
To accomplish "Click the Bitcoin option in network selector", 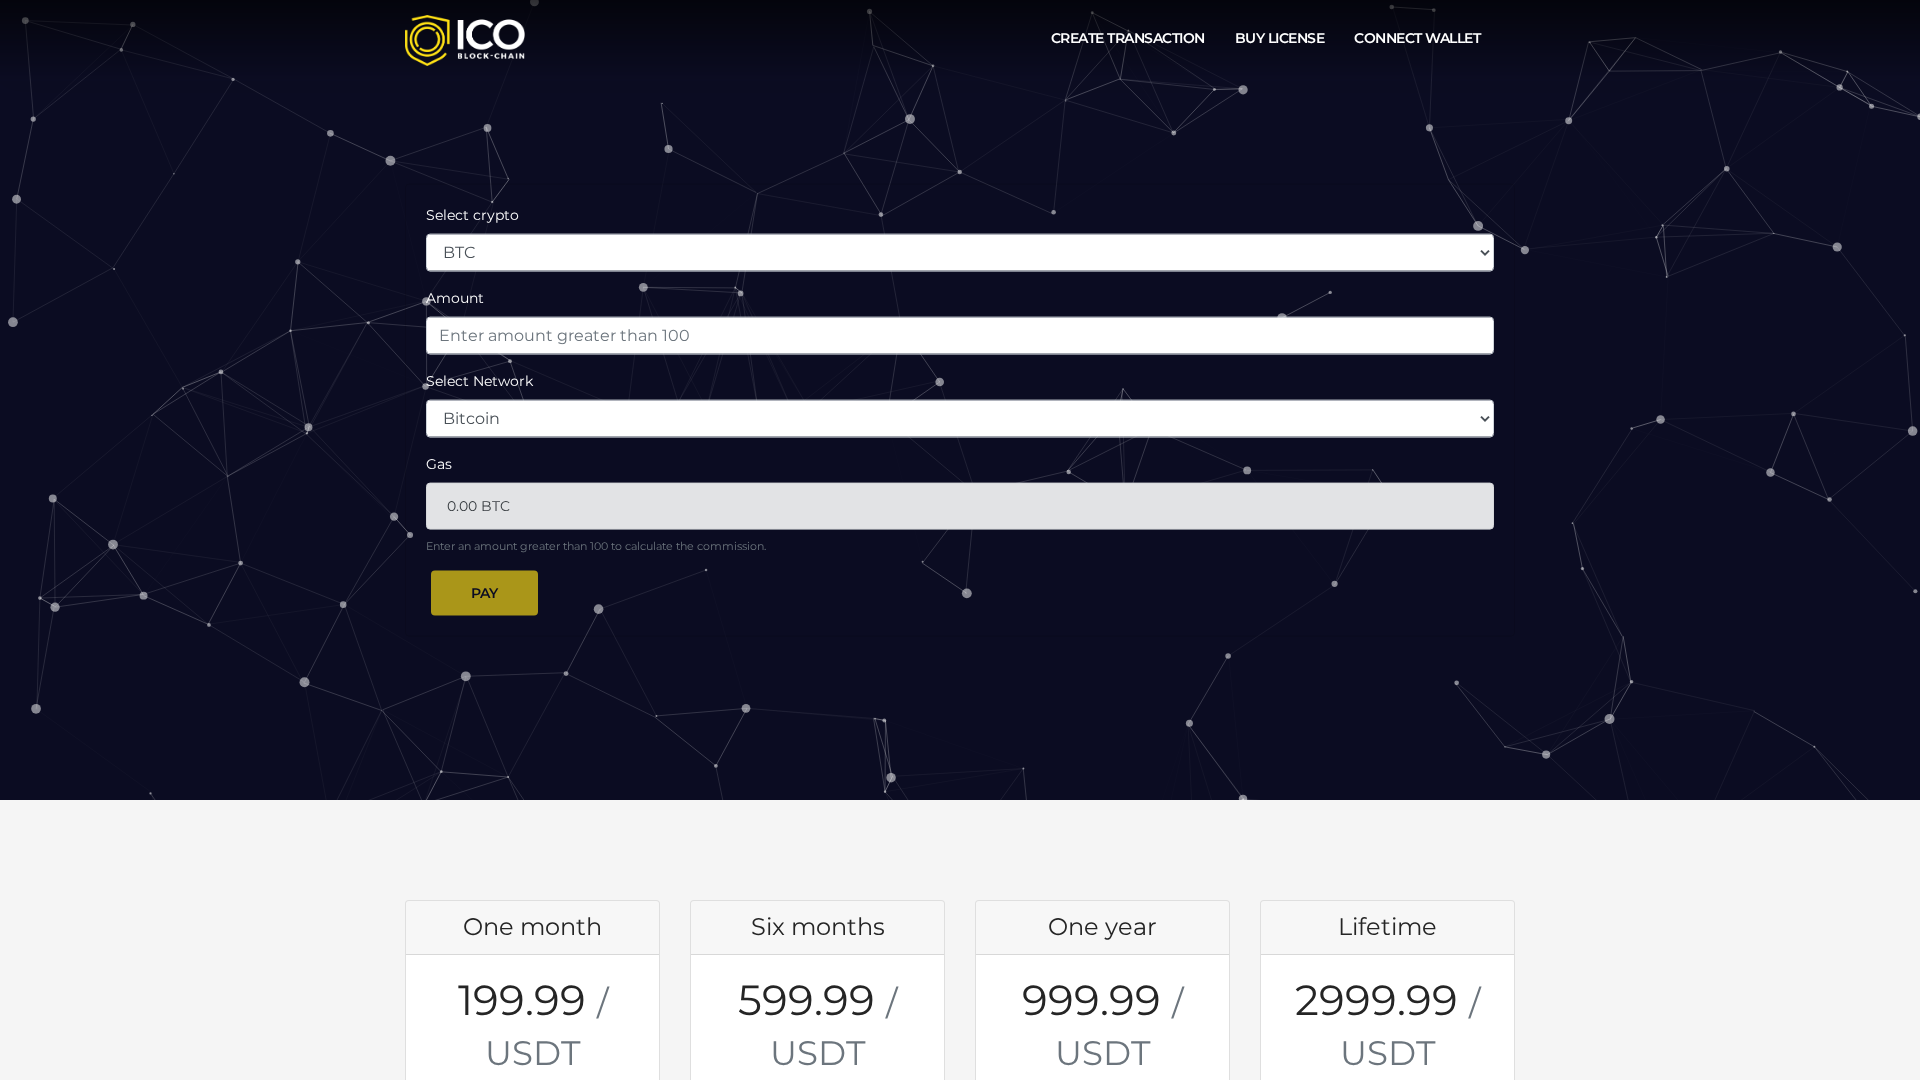I will (x=471, y=418).
